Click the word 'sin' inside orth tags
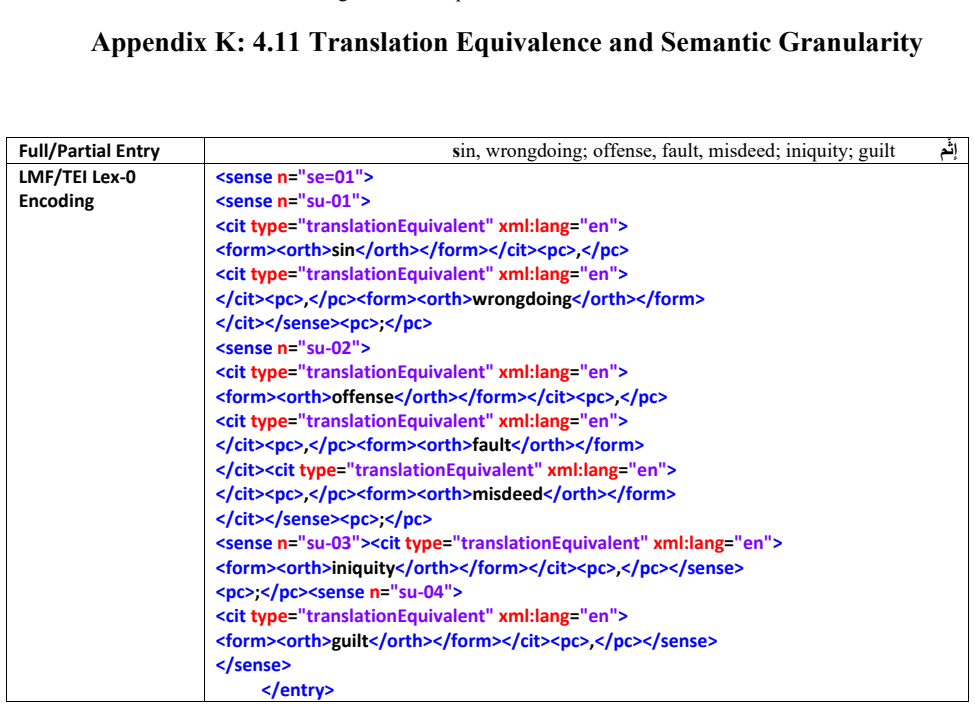Viewport: 975px width, 708px height. (x=343, y=251)
